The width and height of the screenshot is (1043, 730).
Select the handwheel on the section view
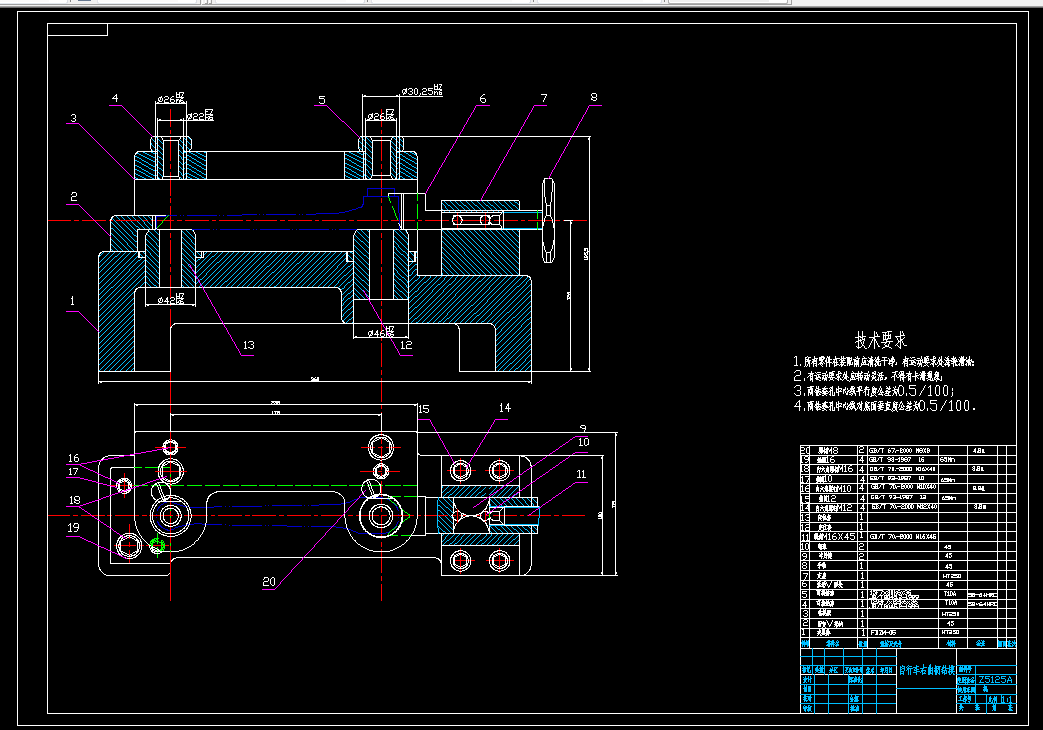(549, 220)
